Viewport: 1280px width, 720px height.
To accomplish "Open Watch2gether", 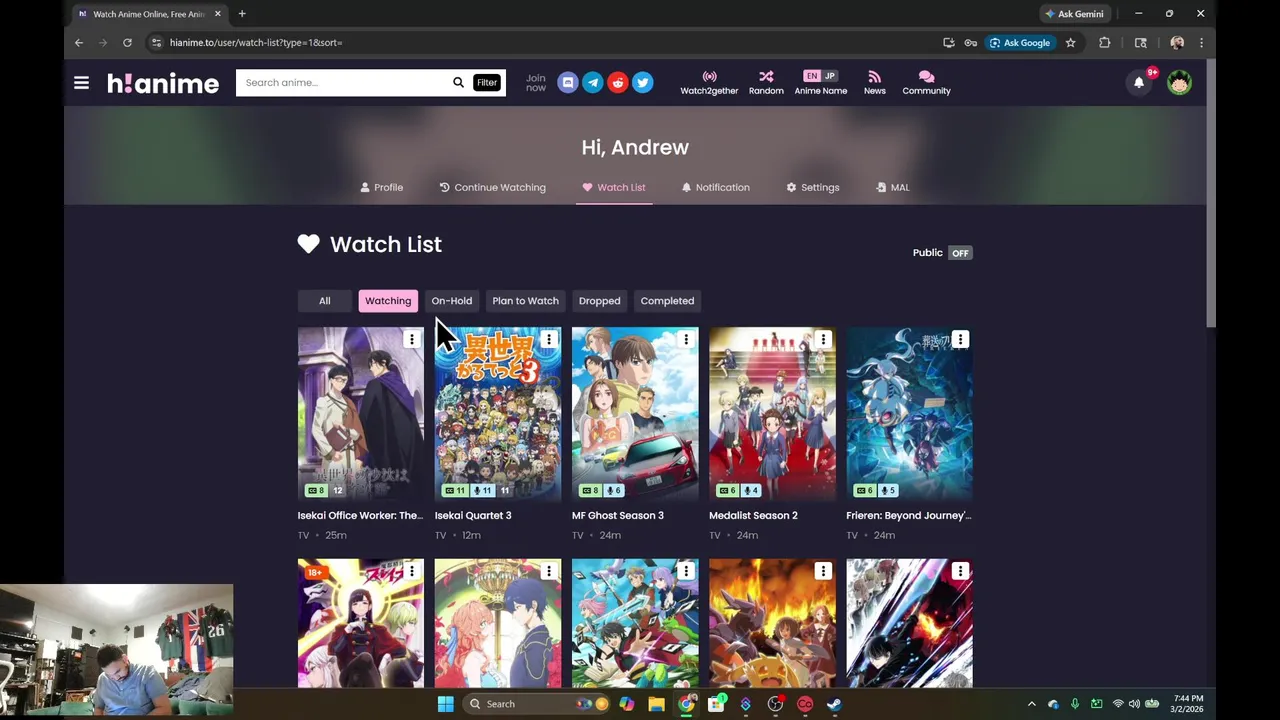I will click(709, 83).
